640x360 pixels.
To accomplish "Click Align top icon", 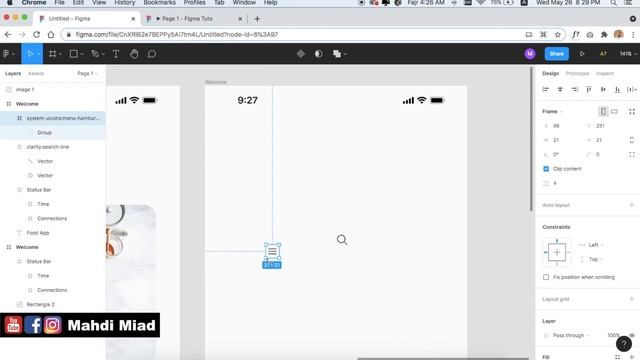I will [589, 89].
